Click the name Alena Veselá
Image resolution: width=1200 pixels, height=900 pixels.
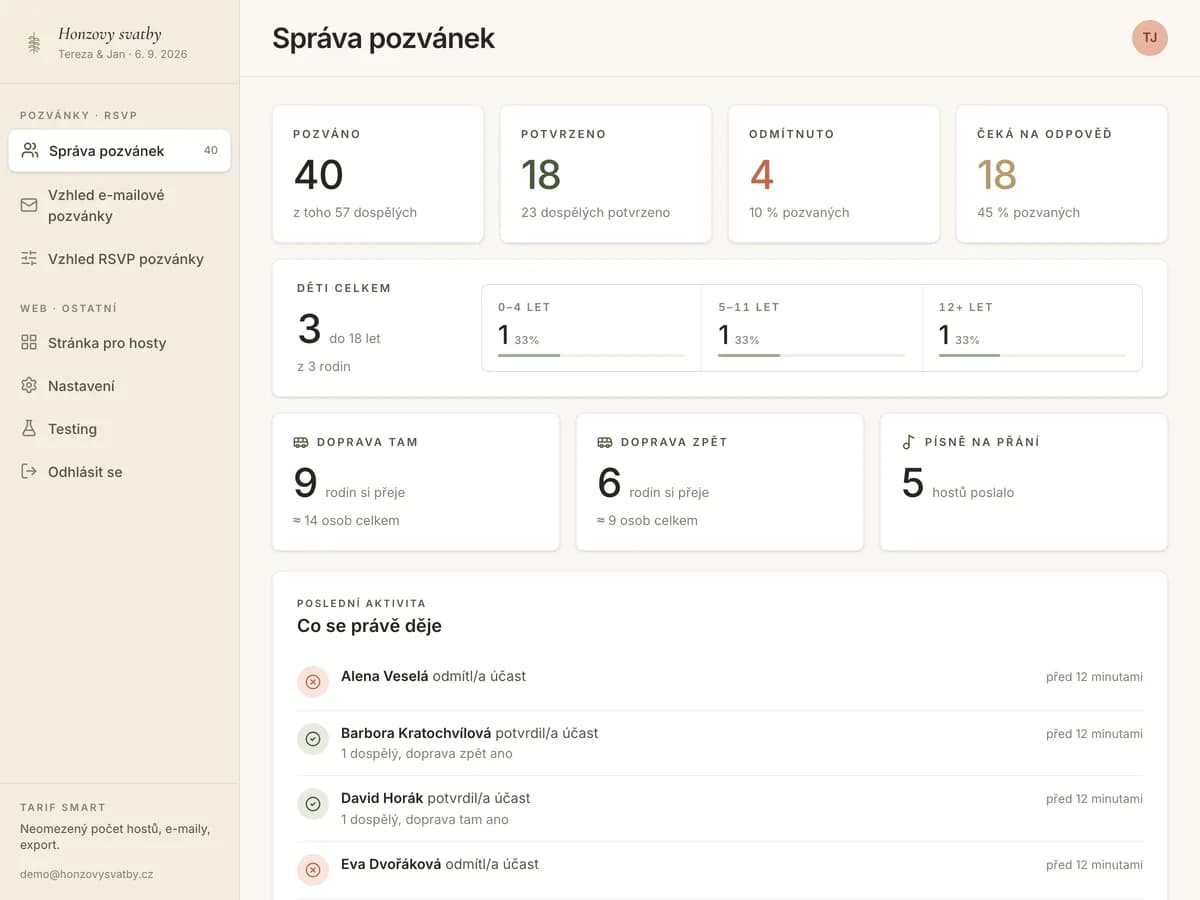tap(384, 676)
